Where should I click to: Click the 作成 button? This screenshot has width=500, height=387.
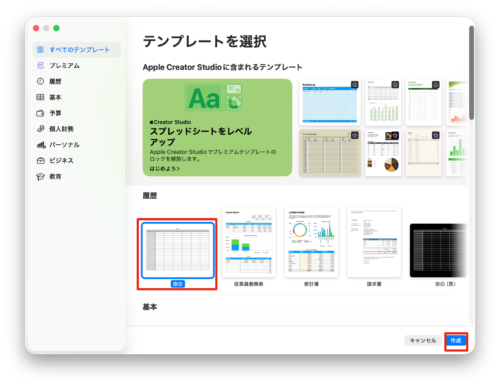456,341
